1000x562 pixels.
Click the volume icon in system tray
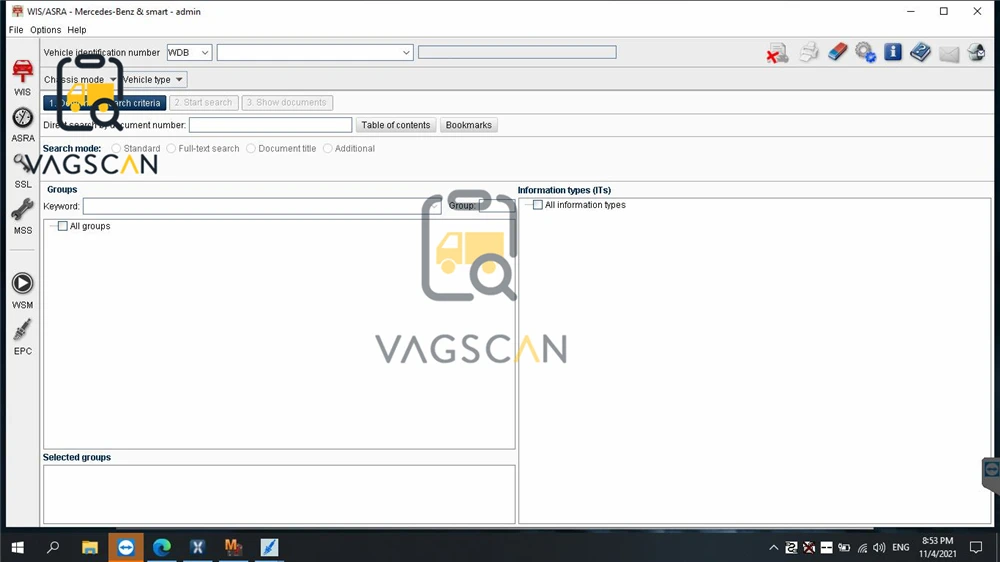tap(879, 547)
